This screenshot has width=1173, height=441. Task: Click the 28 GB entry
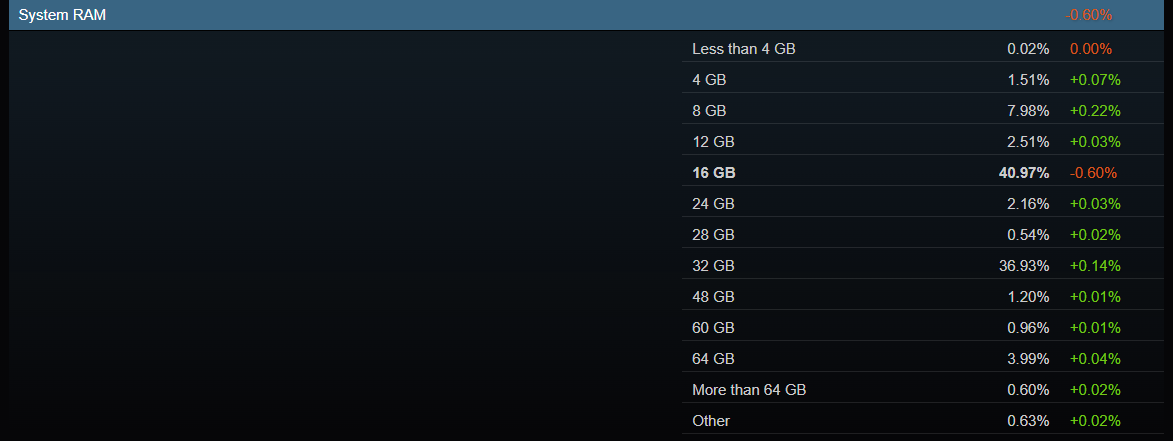click(923, 235)
